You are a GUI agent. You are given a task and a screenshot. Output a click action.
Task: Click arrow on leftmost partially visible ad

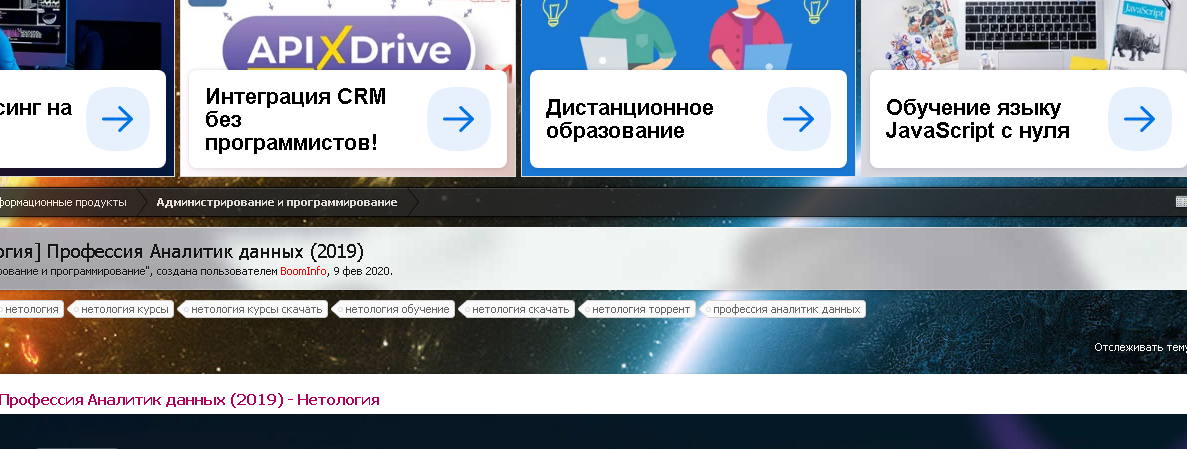117,119
